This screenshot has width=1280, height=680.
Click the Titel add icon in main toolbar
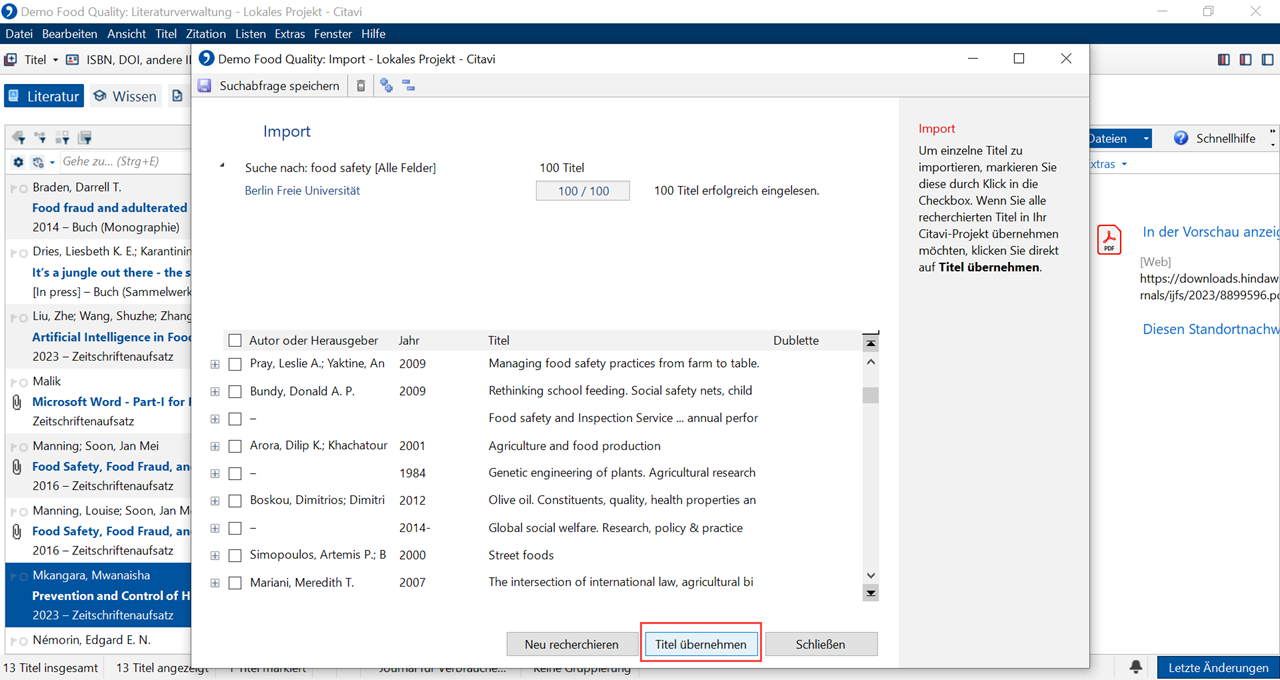pyautogui.click(x=11, y=60)
